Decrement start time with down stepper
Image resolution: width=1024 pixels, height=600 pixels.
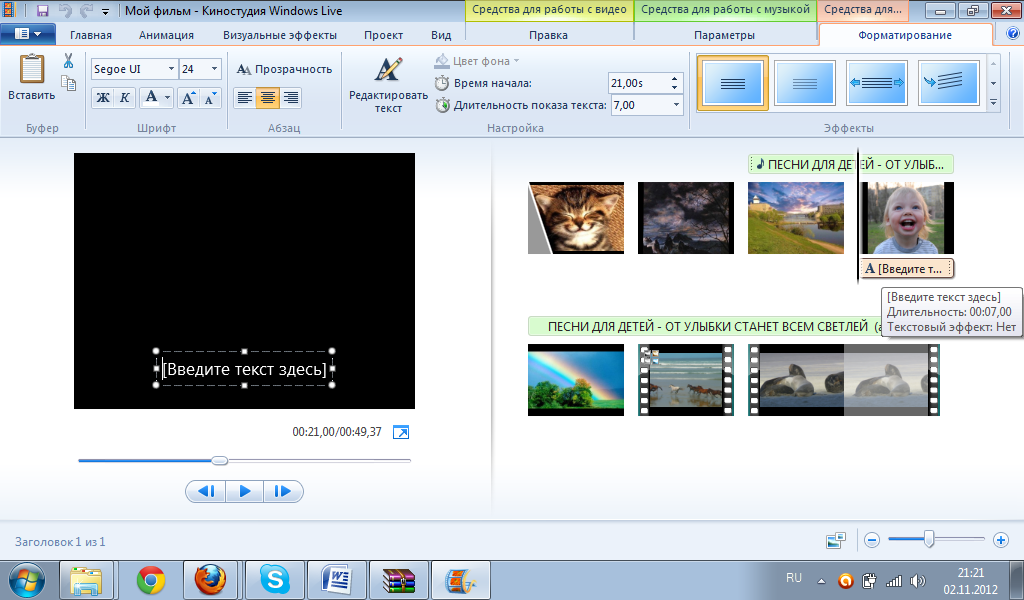(x=675, y=87)
